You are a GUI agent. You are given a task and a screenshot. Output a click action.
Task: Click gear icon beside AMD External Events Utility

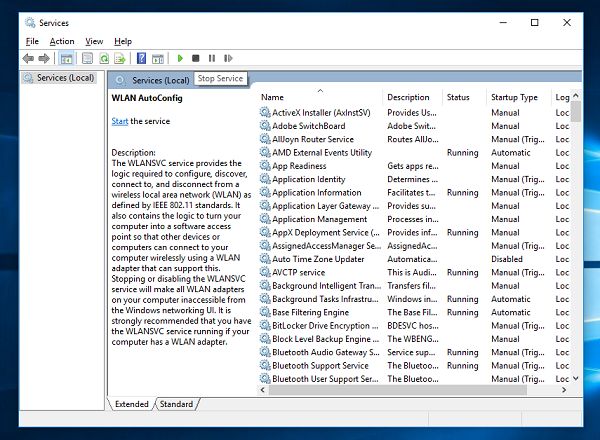pos(265,152)
